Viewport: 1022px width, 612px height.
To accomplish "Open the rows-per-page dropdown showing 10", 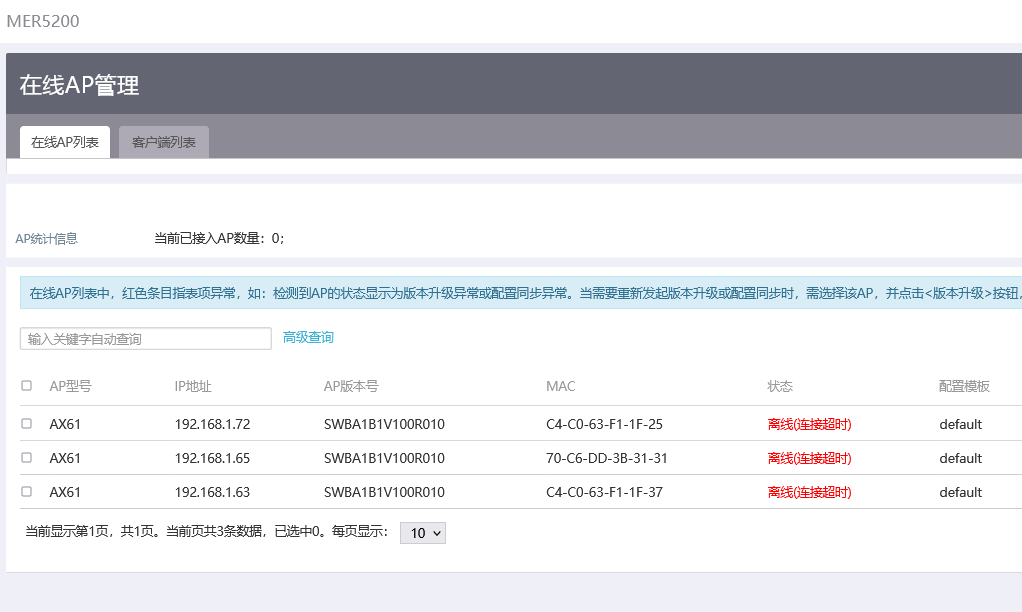I will [422, 533].
